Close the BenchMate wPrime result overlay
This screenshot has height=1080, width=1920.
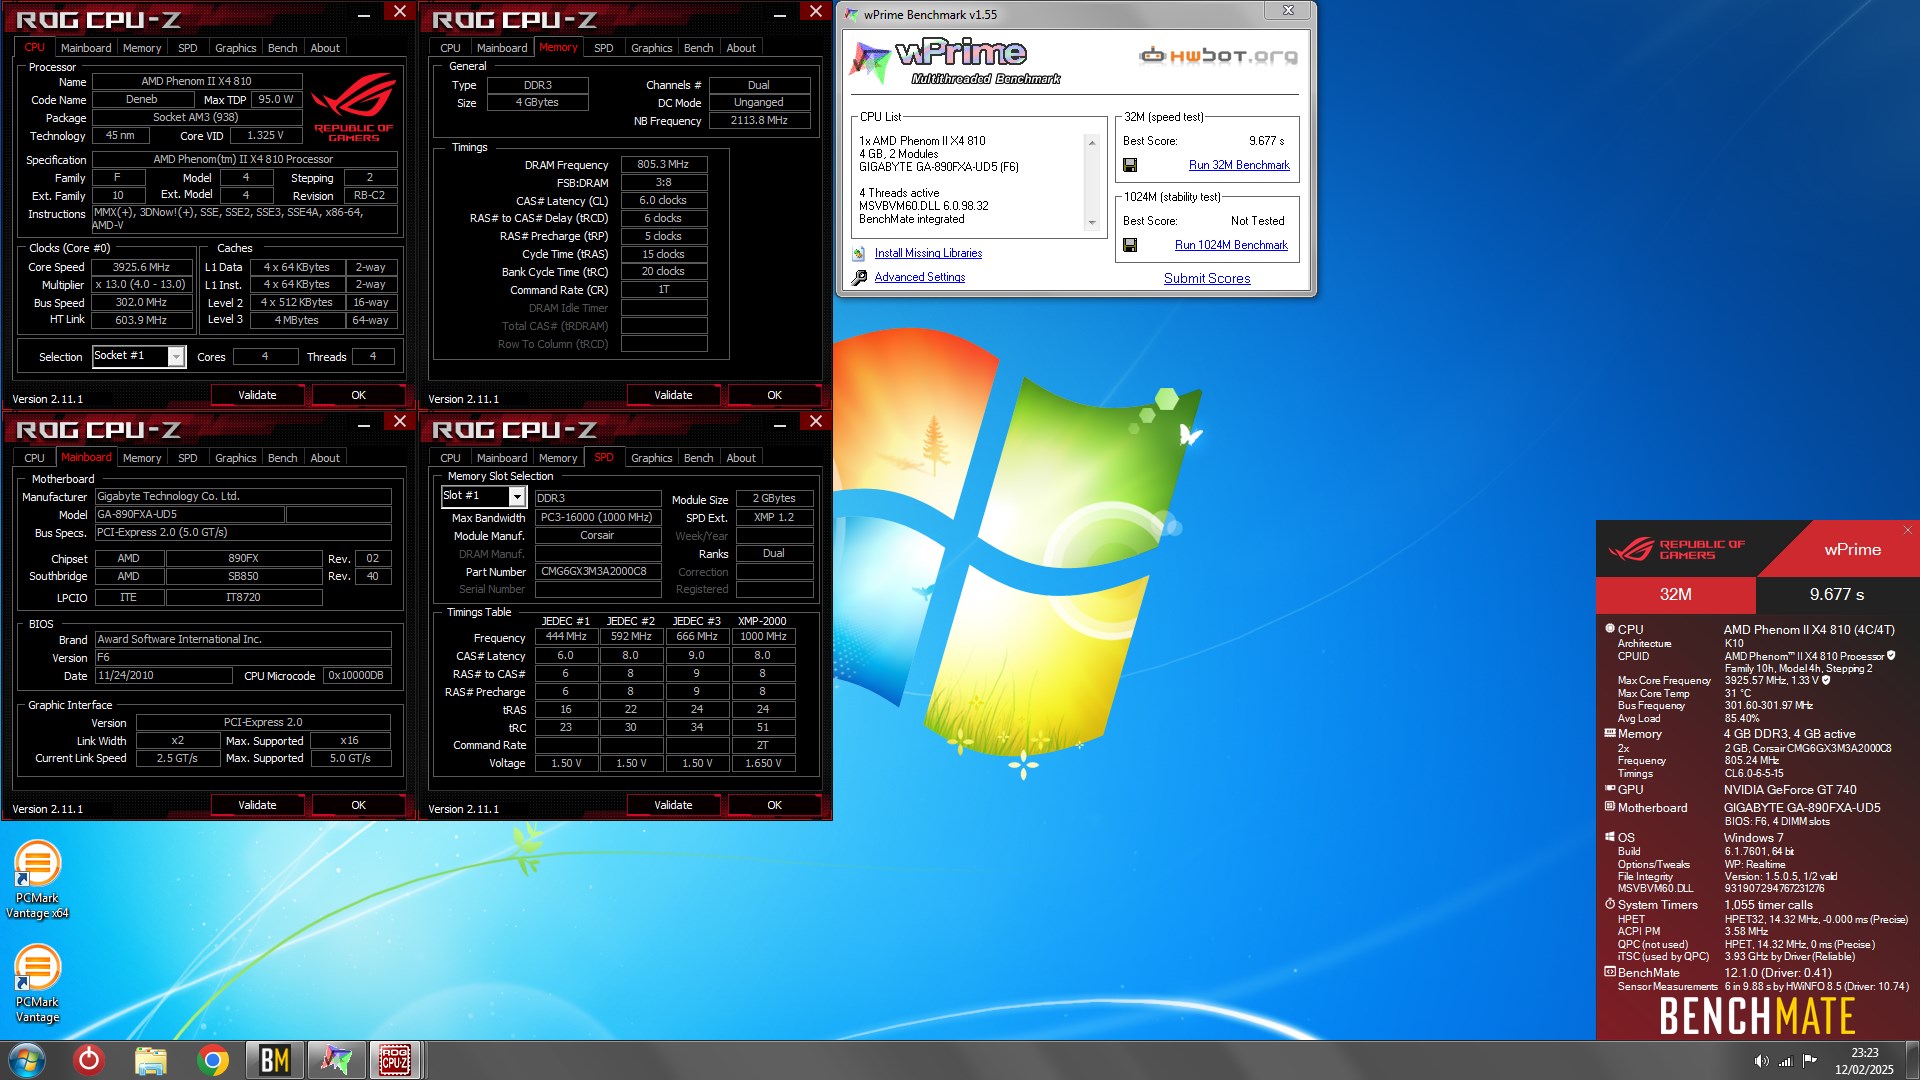point(1907,530)
